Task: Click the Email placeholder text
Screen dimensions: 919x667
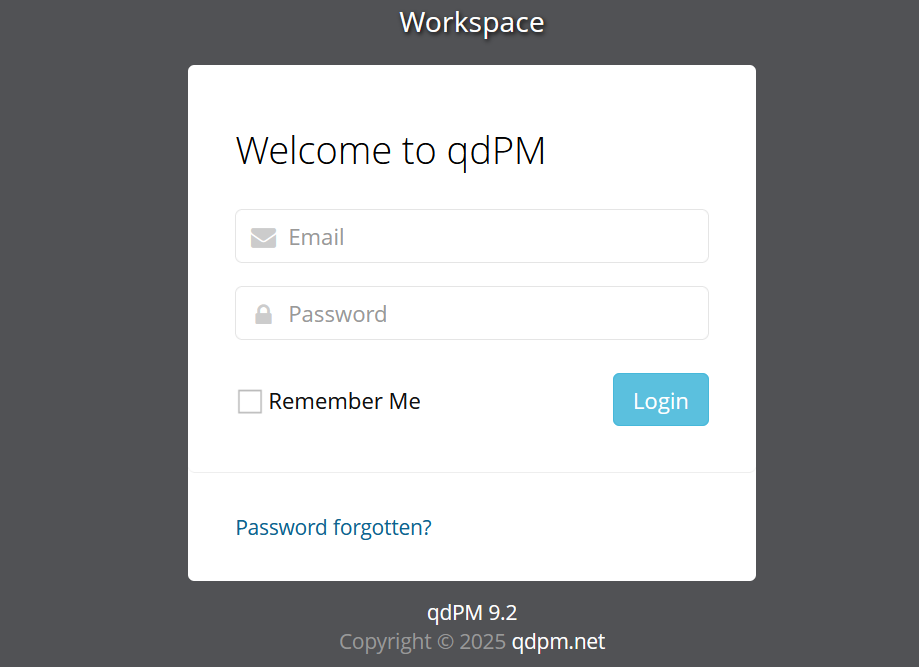Action: click(x=316, y=237)
